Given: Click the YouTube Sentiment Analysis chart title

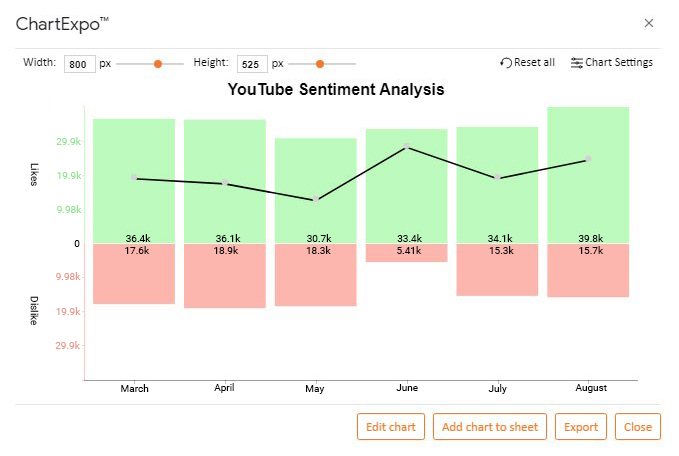Looking at the screenshot, I should pyautogui.click(x=336, y=89).
